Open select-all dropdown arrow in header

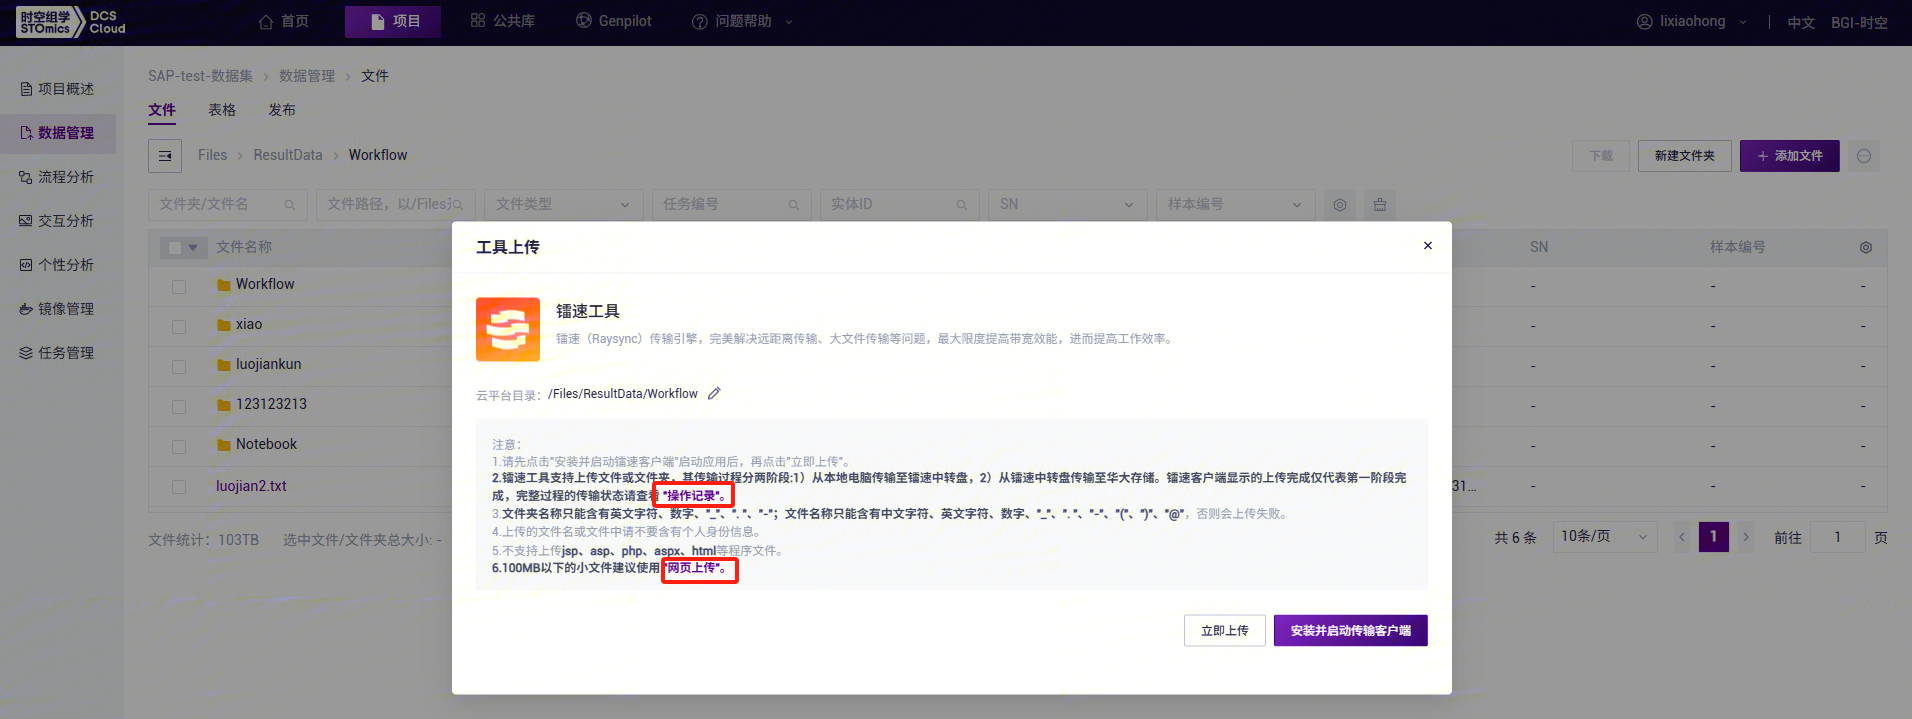click(193, 247)
